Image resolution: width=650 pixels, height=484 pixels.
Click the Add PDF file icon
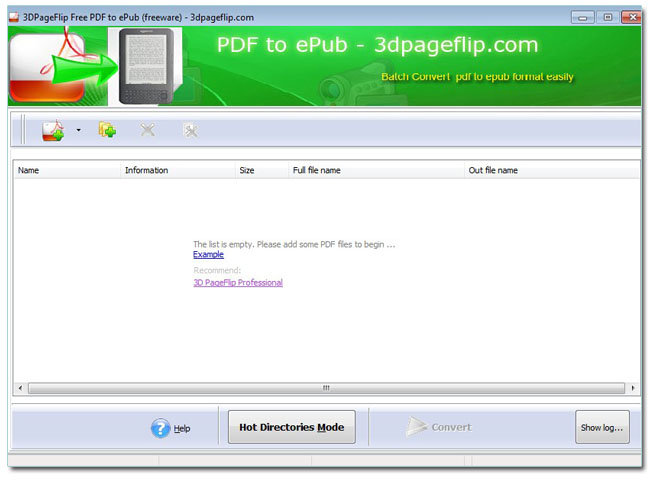[x=53, y=131]
